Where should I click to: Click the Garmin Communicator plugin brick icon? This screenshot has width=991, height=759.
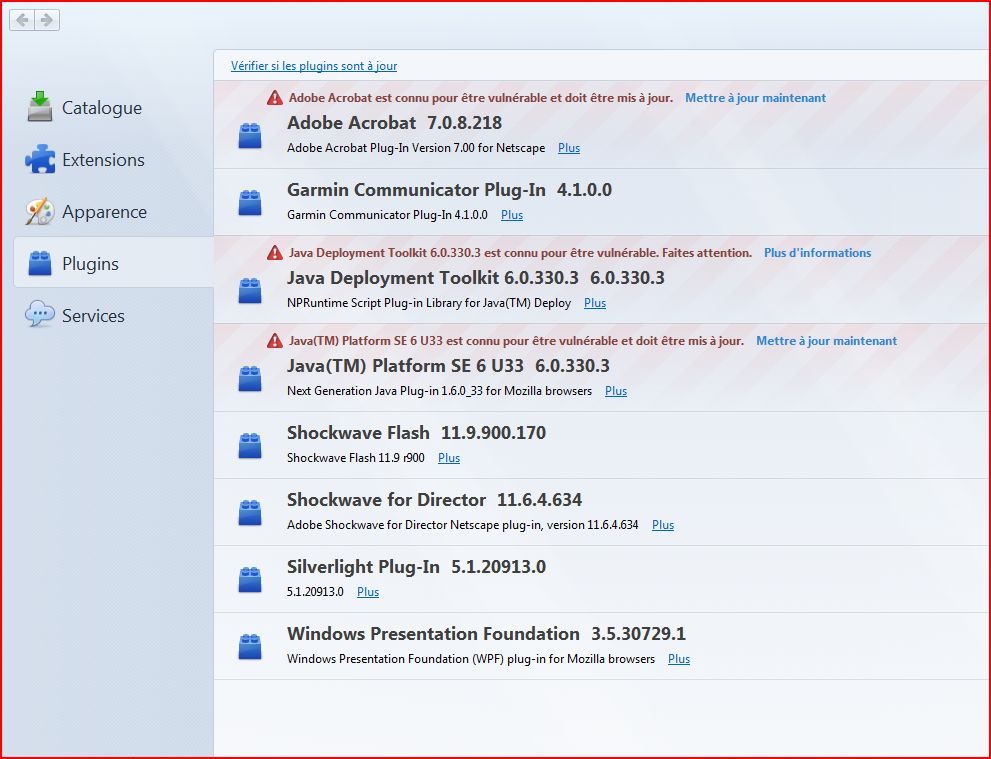[x=250, y=203]
